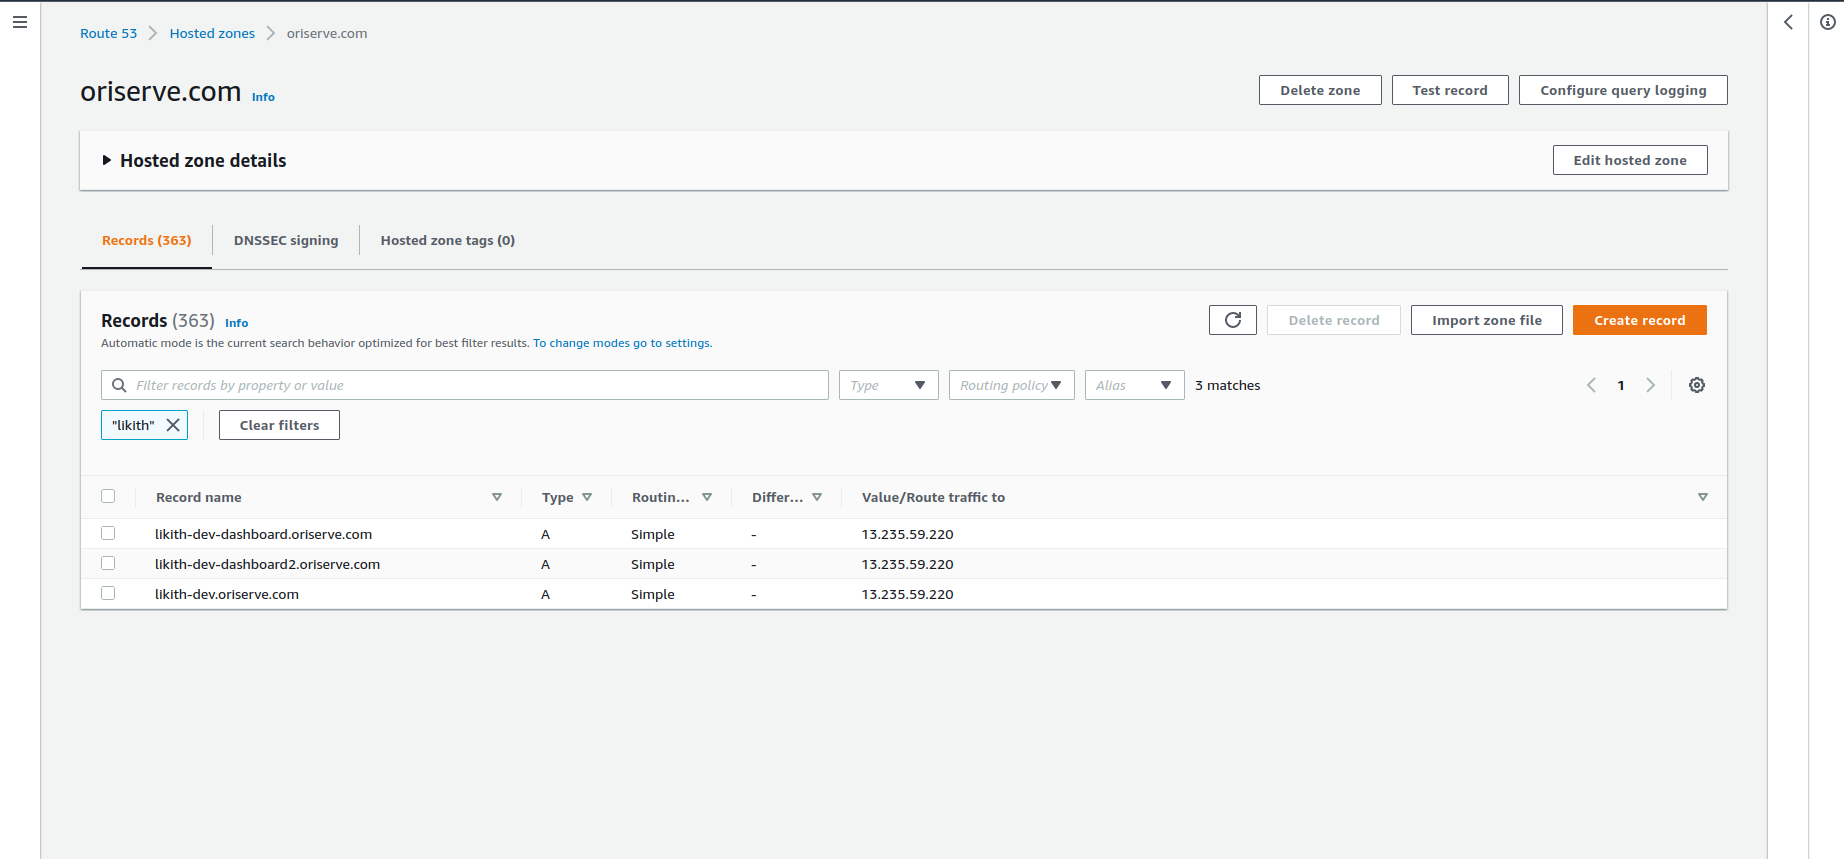Image resolution: width=1844 pixels, height=859 pixels.
Task: Open the hamburger navigation menu
Action: 20,22
